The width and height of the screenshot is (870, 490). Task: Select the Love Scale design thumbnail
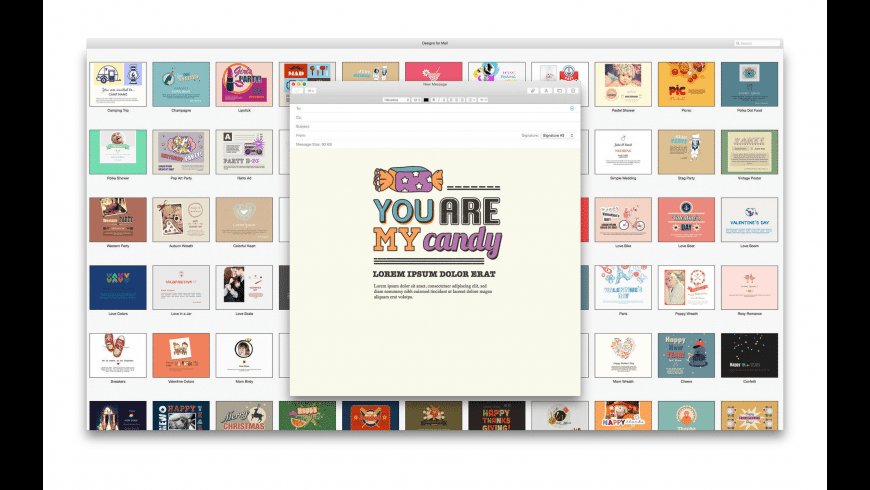point(244,287)
